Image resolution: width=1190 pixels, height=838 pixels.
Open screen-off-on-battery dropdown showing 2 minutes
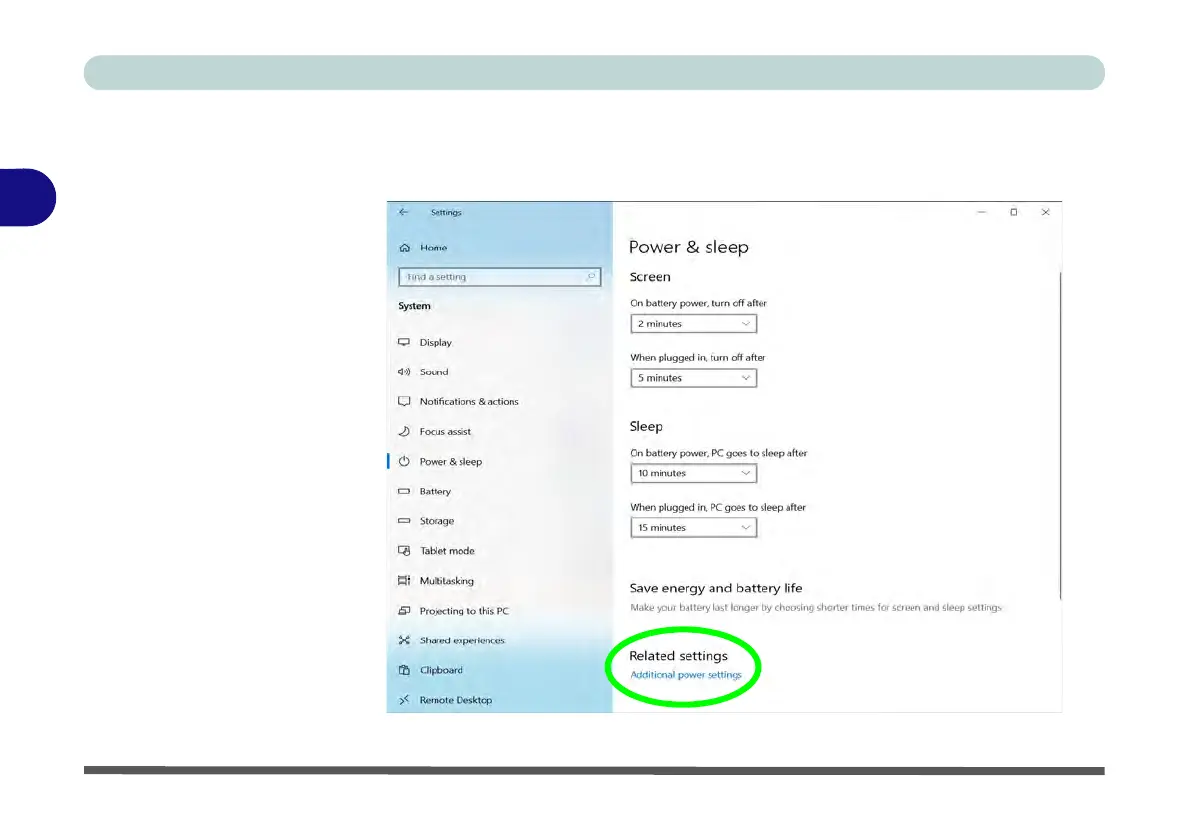(694, 323)
